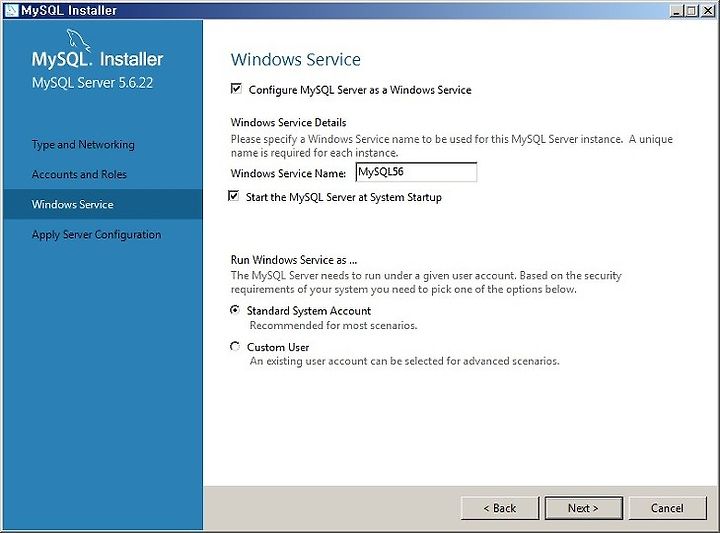Image resolution: width=720 pixels, height=533 pixels.
Task: Toggle Configure MySQL Server as a Windows Service
Action: pyautogui.click(x=236, y=89)
